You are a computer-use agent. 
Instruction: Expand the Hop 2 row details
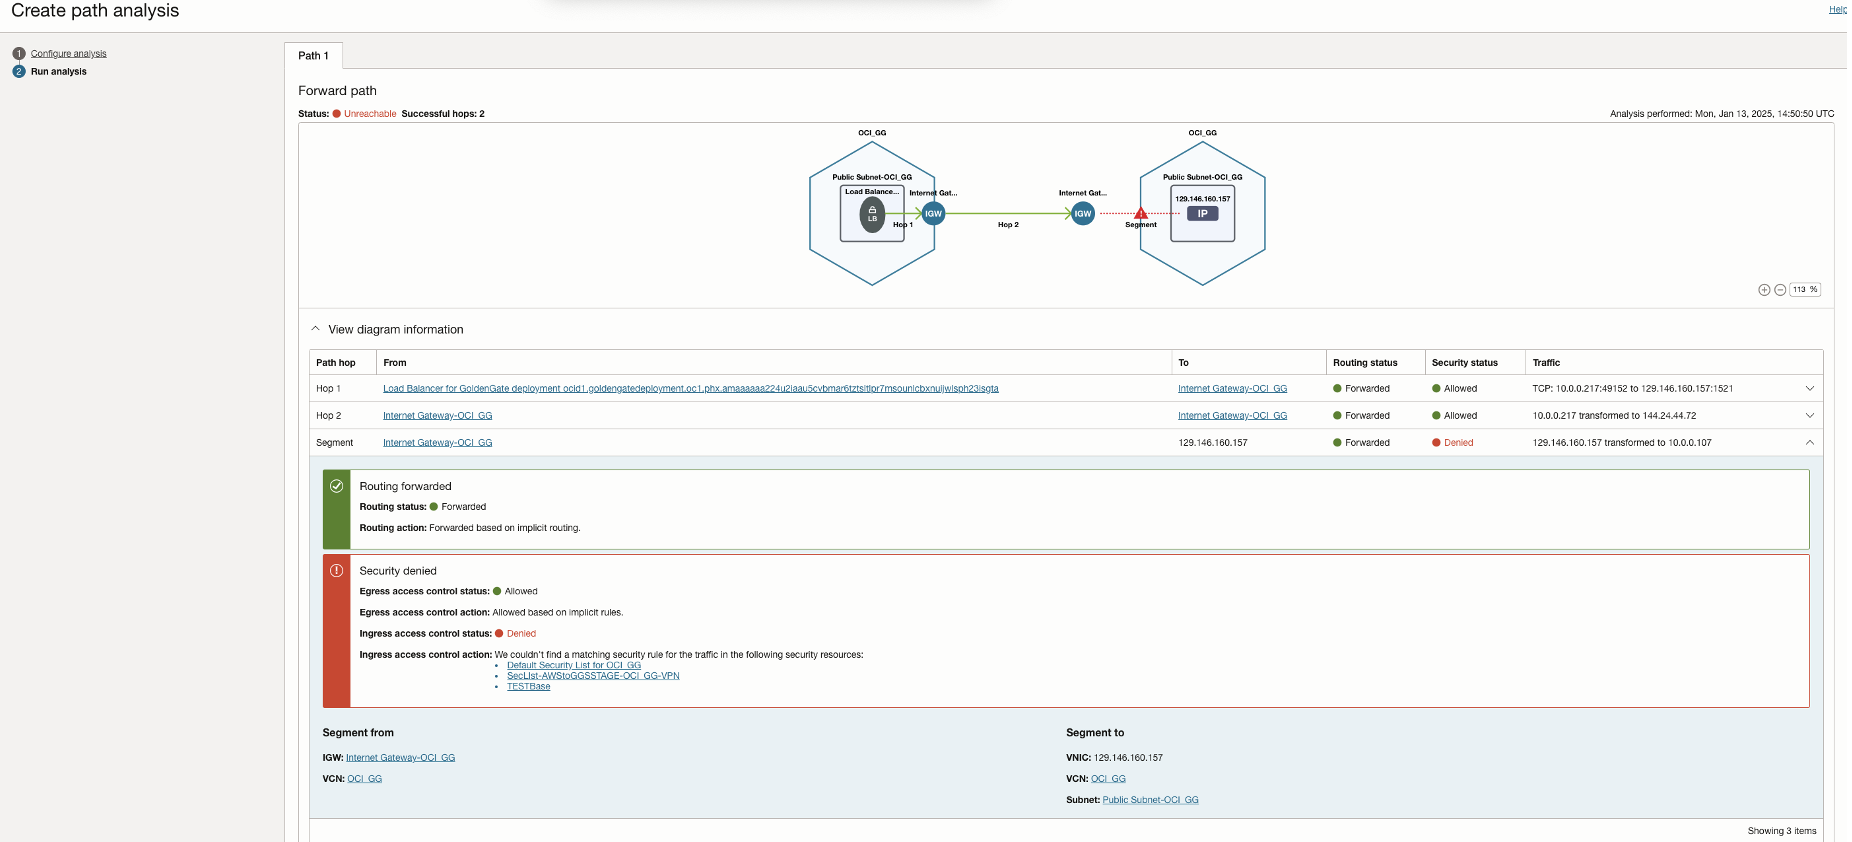(1810, 416)
